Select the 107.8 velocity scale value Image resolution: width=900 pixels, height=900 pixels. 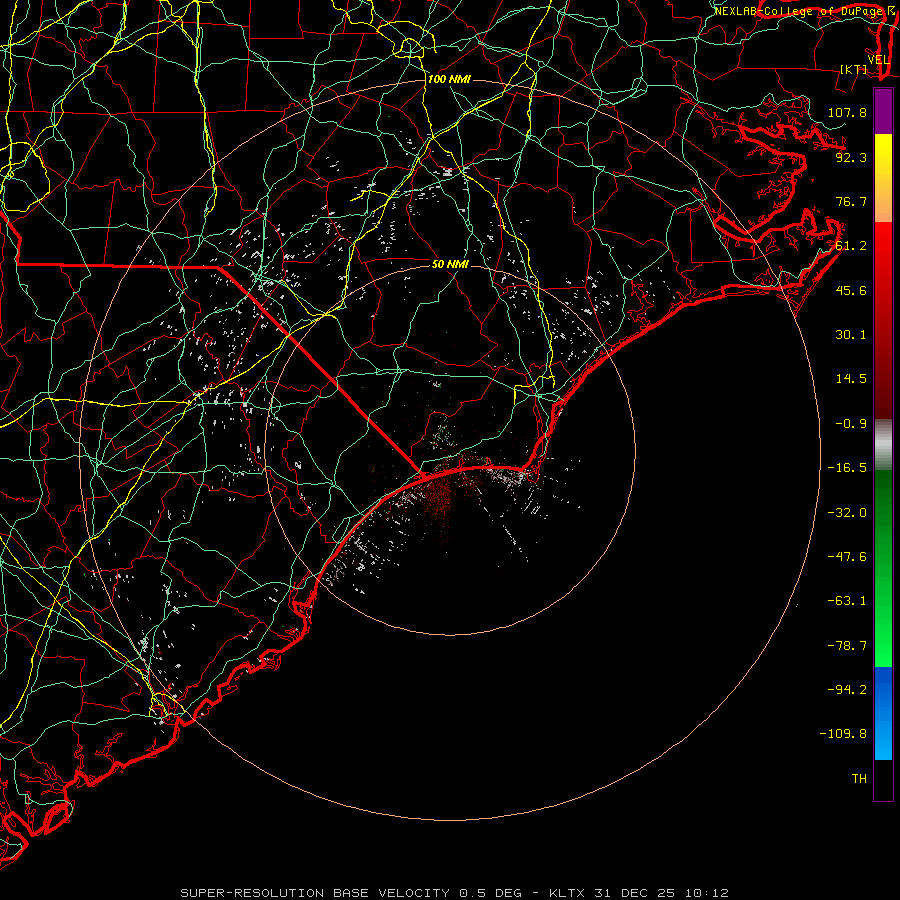point(847,112)
